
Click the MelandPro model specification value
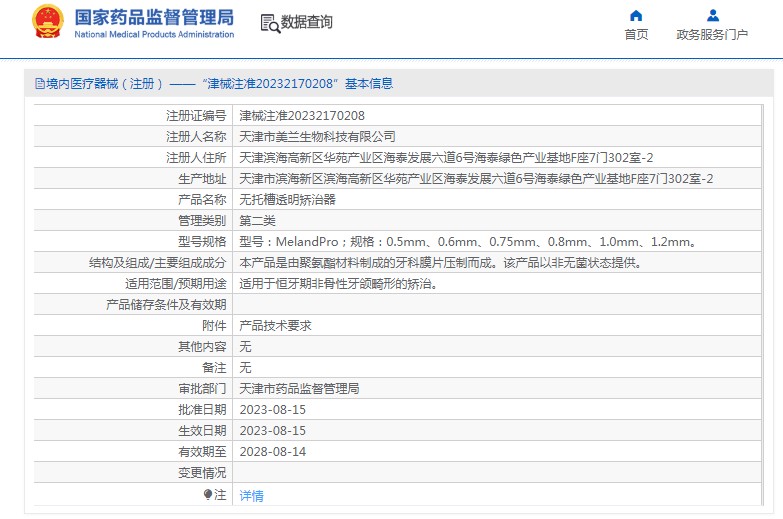pos(468,242)
